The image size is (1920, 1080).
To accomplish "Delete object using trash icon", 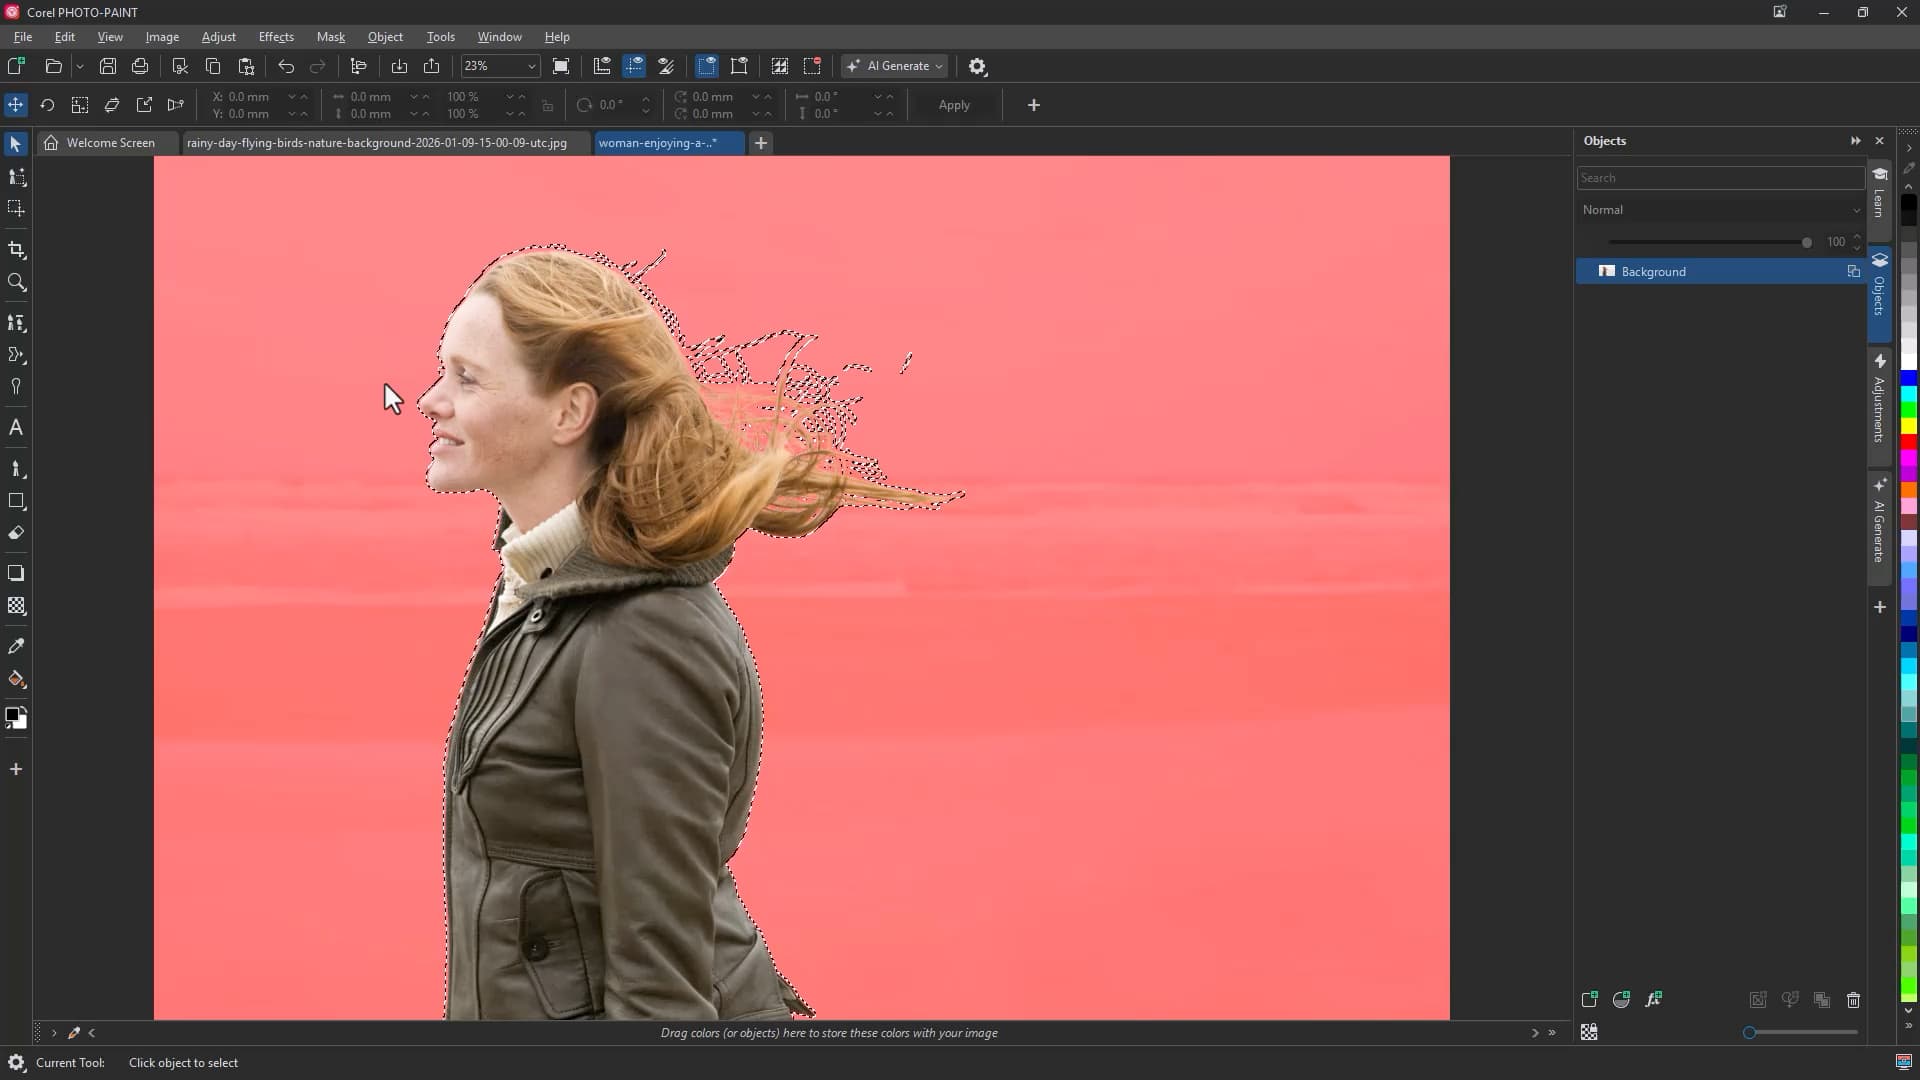I will click(x=1853, y=1000).
